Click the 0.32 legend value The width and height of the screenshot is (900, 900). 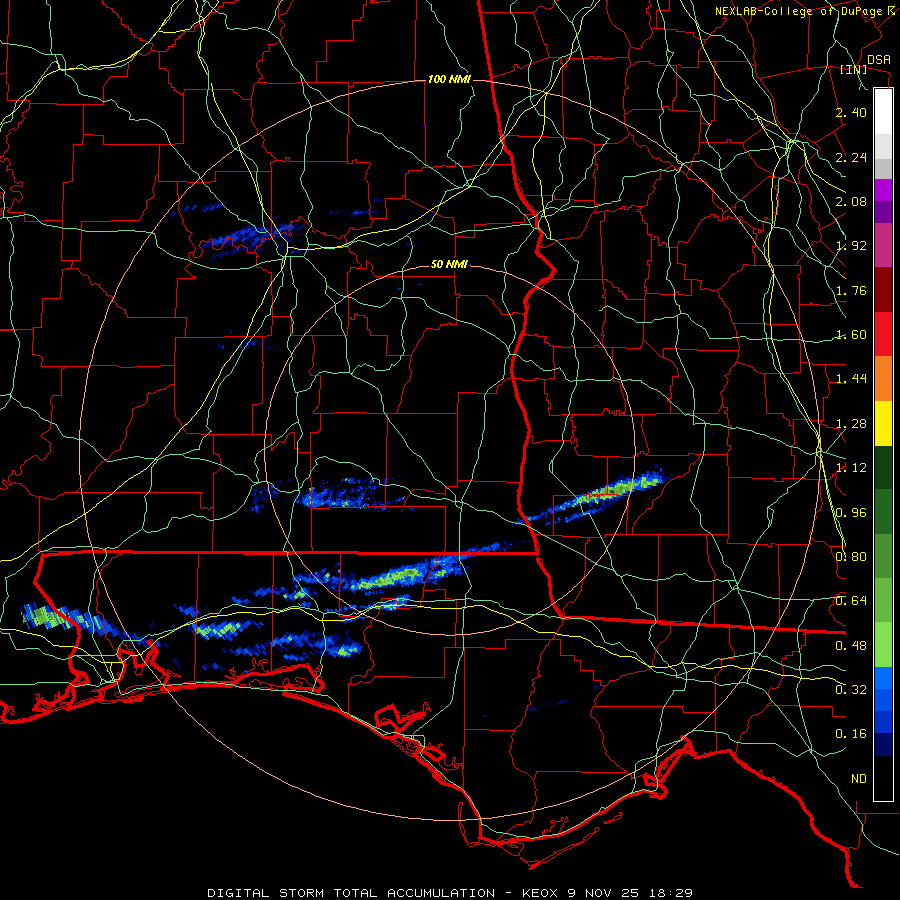(x=851, y=690)
